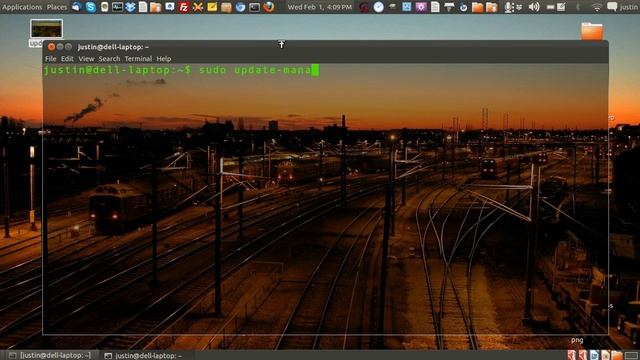The height and width of the screenshot is (360, 640).
Task: Open the terminal File menu
Action: (x=51, y=59)
